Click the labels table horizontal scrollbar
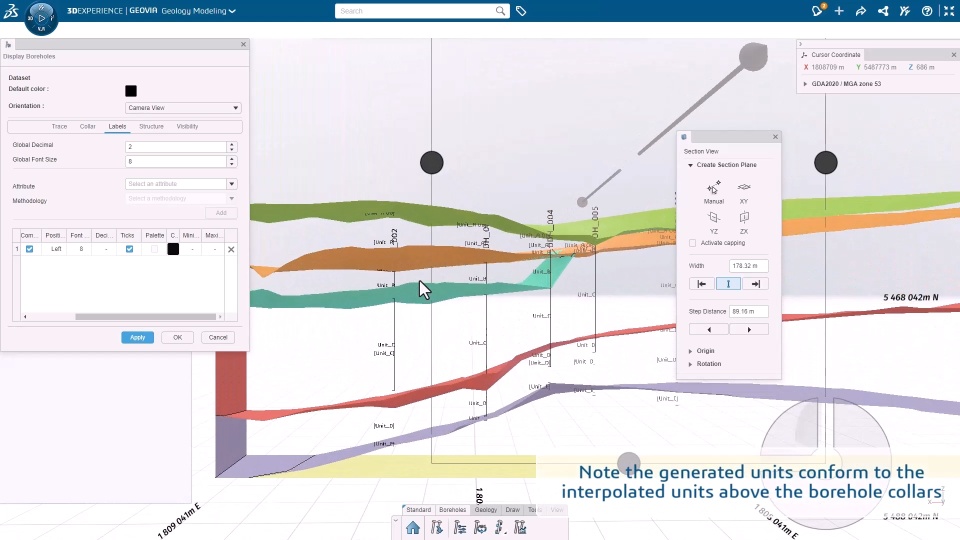 (x=146, y=317)
